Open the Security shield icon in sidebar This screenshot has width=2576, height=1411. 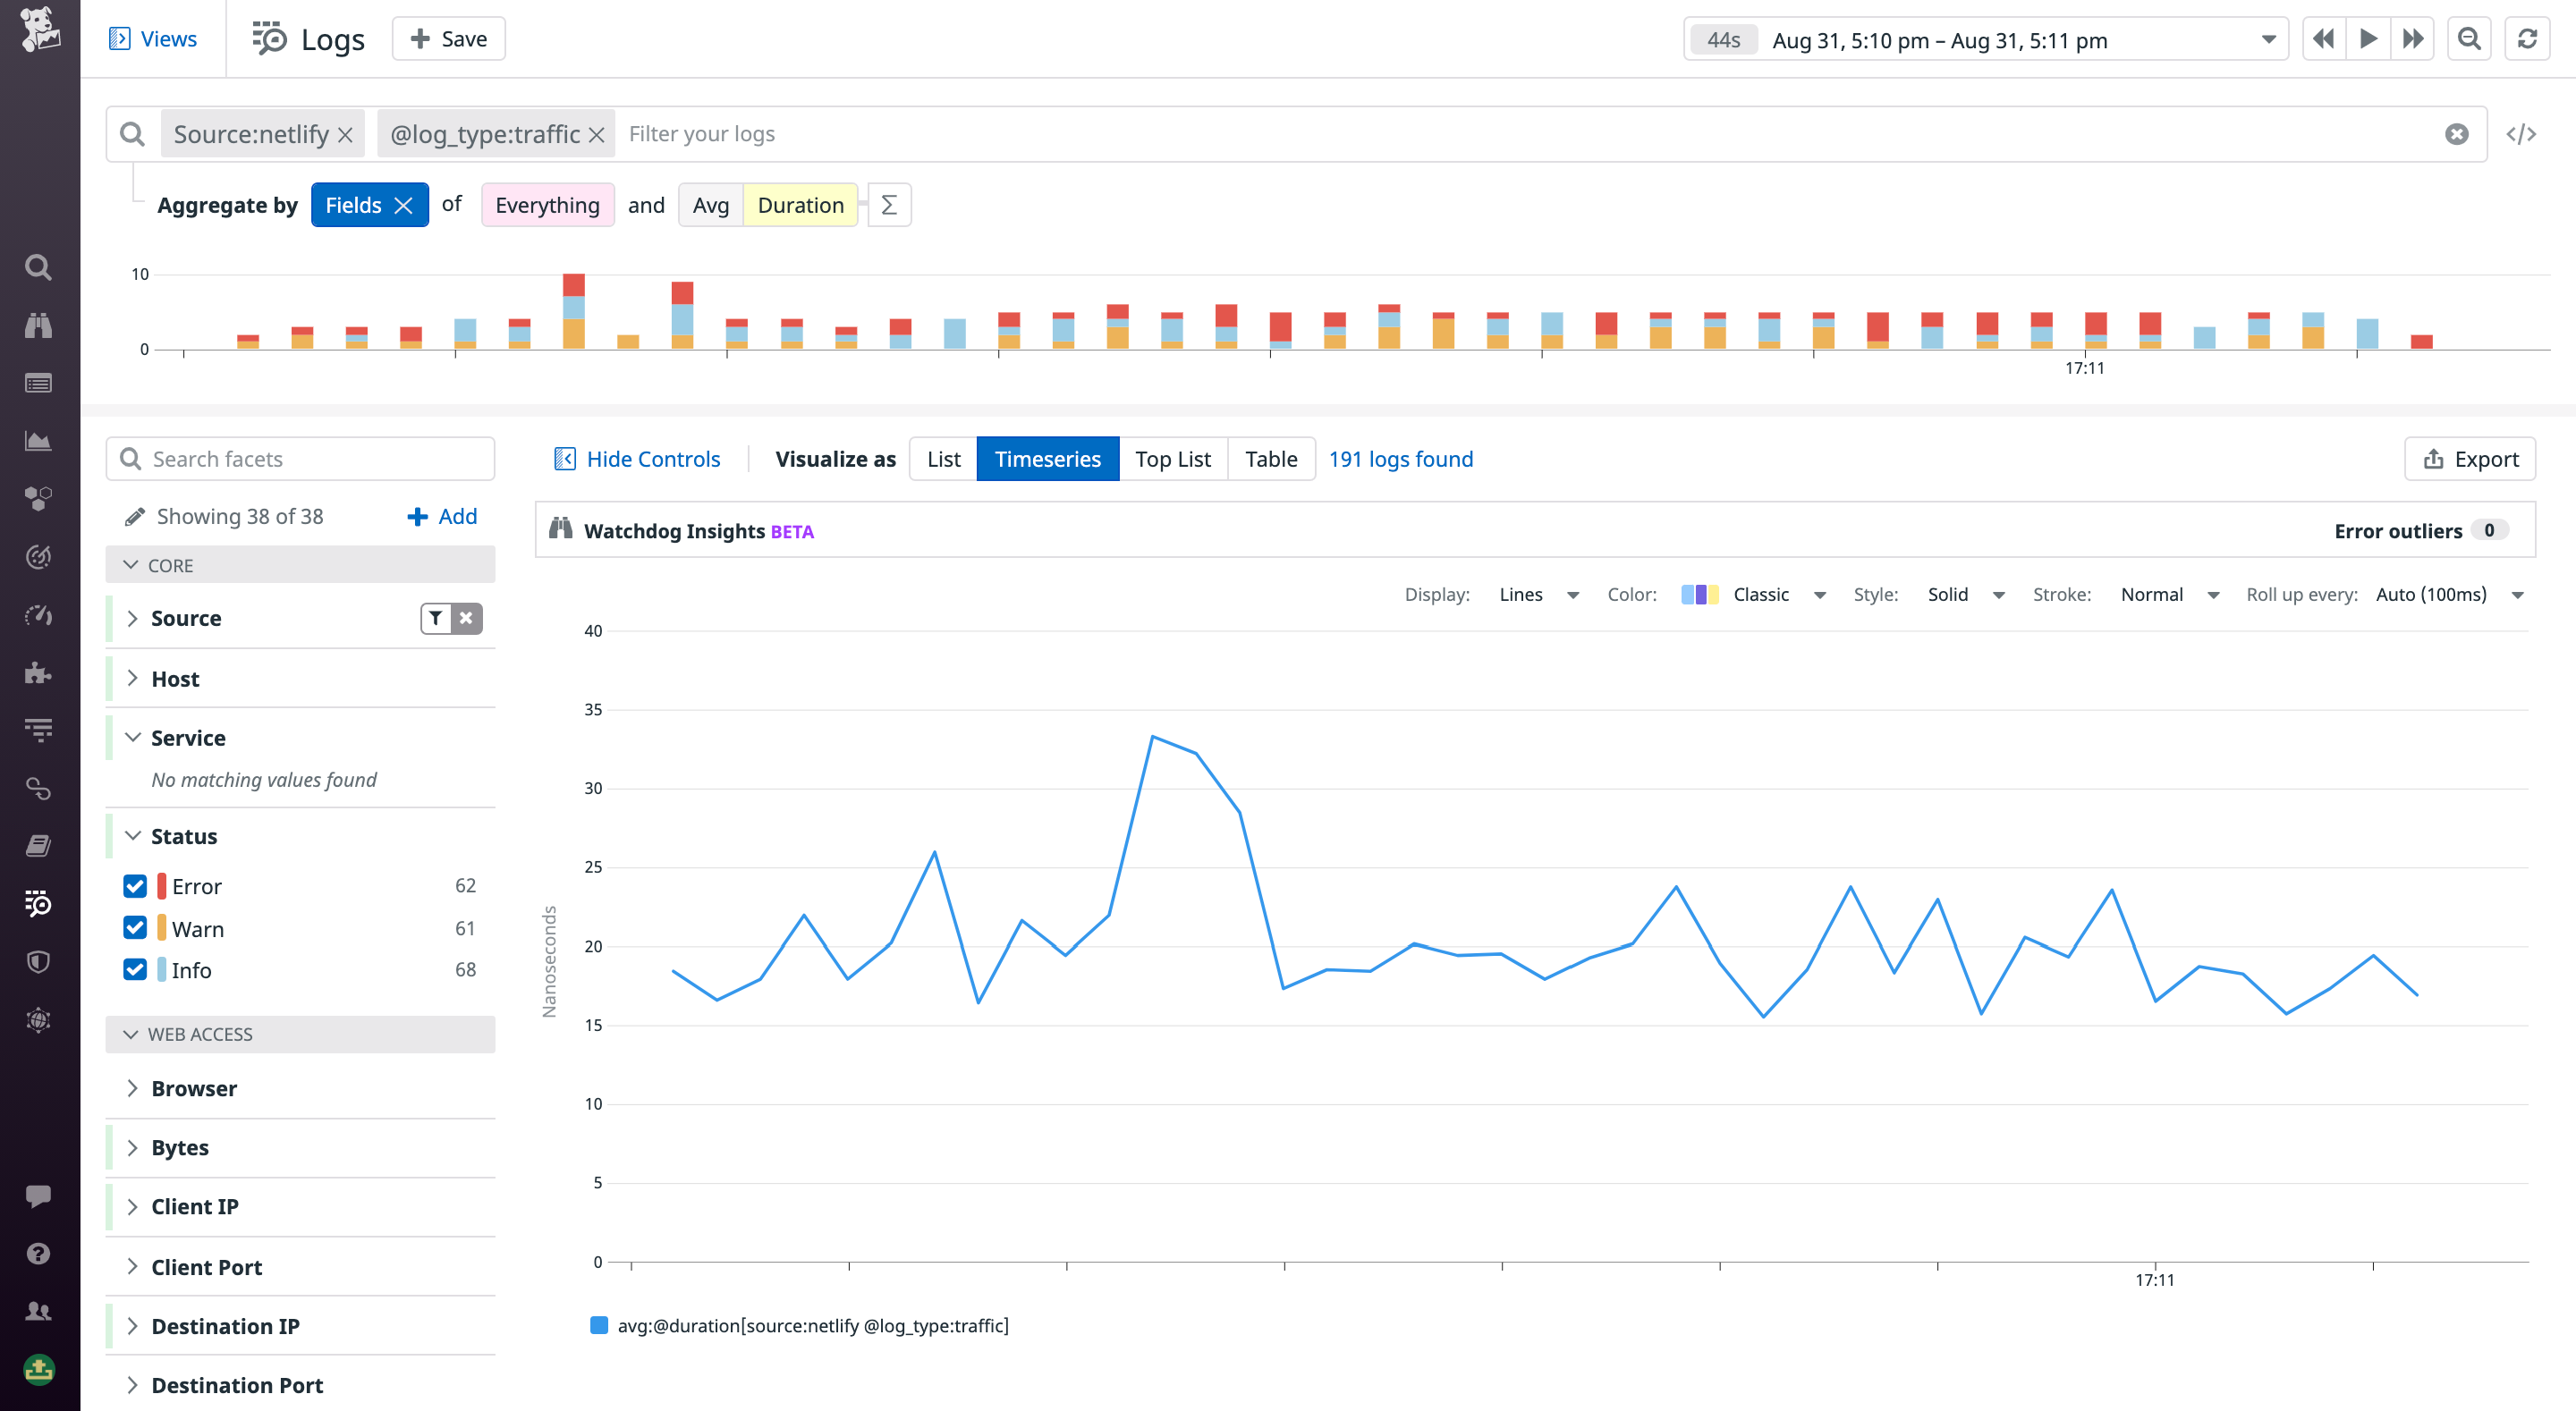pyautogui.click(x=37, y=961)
